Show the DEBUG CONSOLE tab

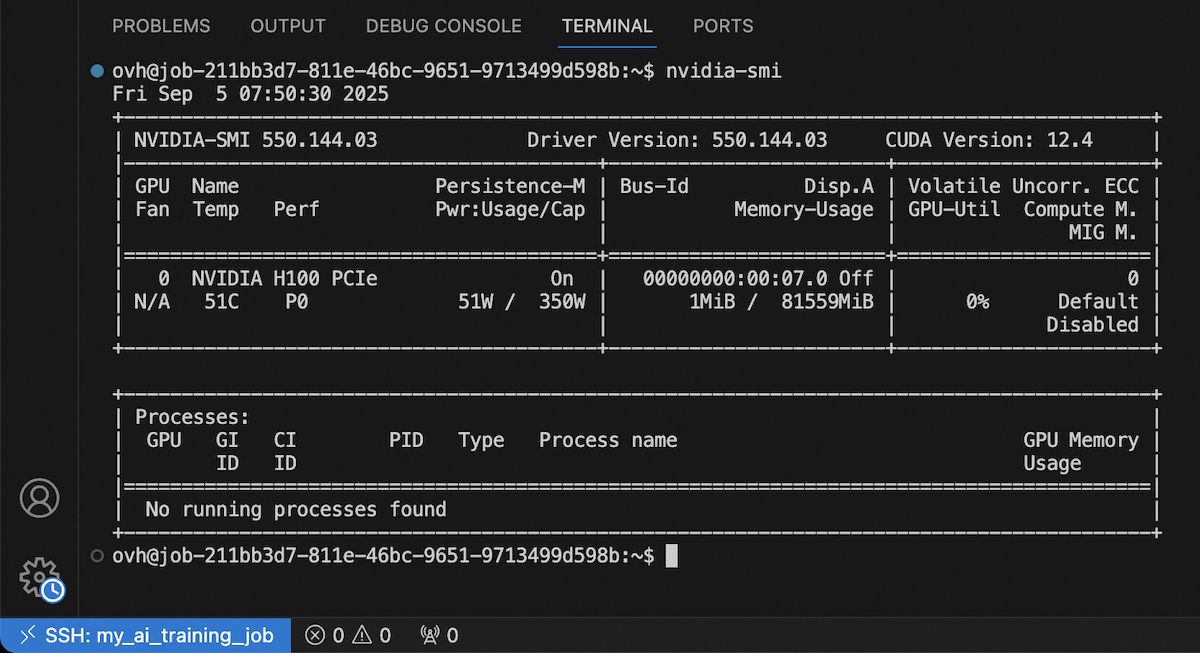[x=443, y=26]
